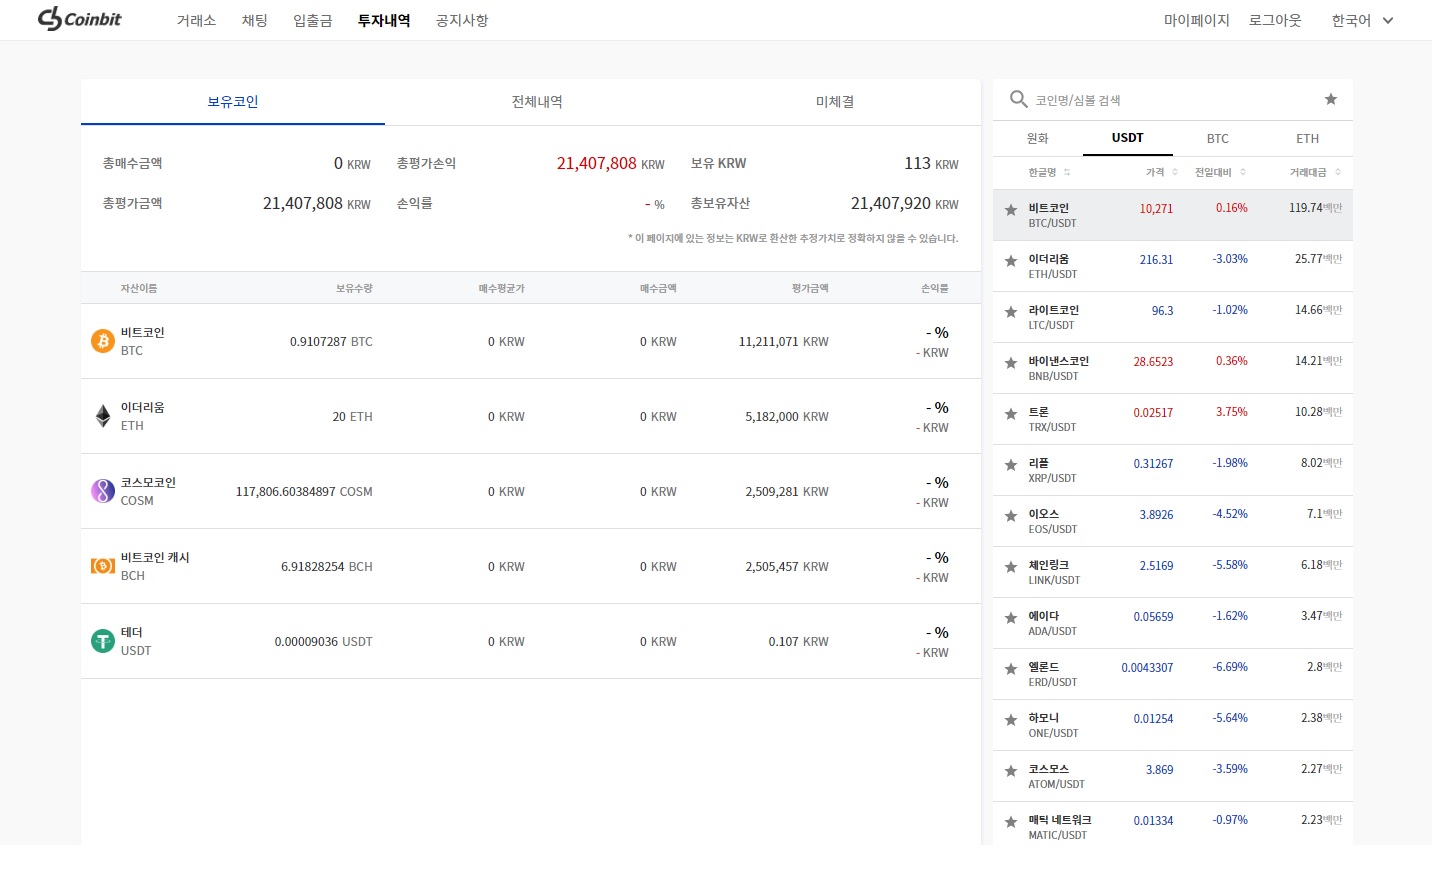Click the 0.9107287 BTC holding amount
This screenshot has height=875, width=1432.
click(x=331, y=342)
